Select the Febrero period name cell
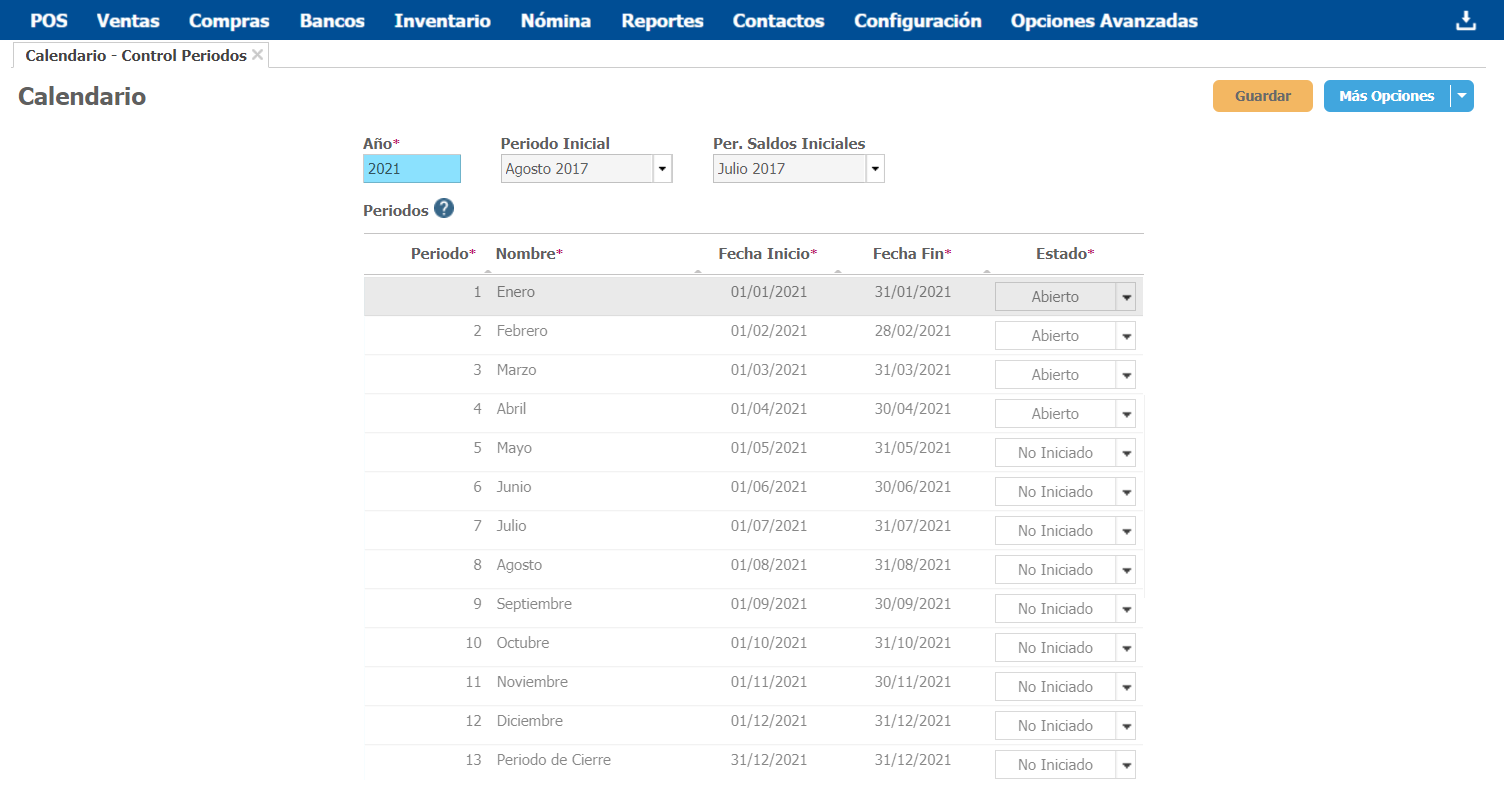Screen dimensions: 1504x786 [522, 331]
